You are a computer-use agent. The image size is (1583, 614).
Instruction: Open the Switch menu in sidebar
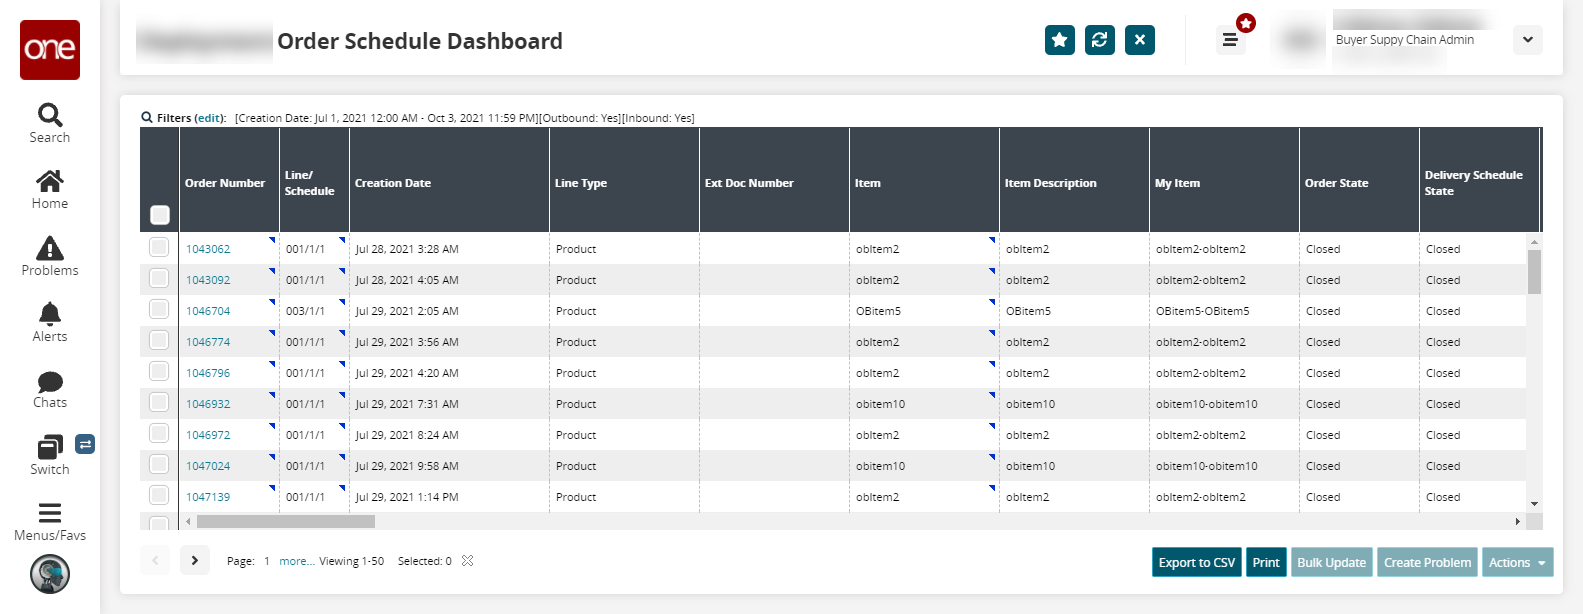50,455
